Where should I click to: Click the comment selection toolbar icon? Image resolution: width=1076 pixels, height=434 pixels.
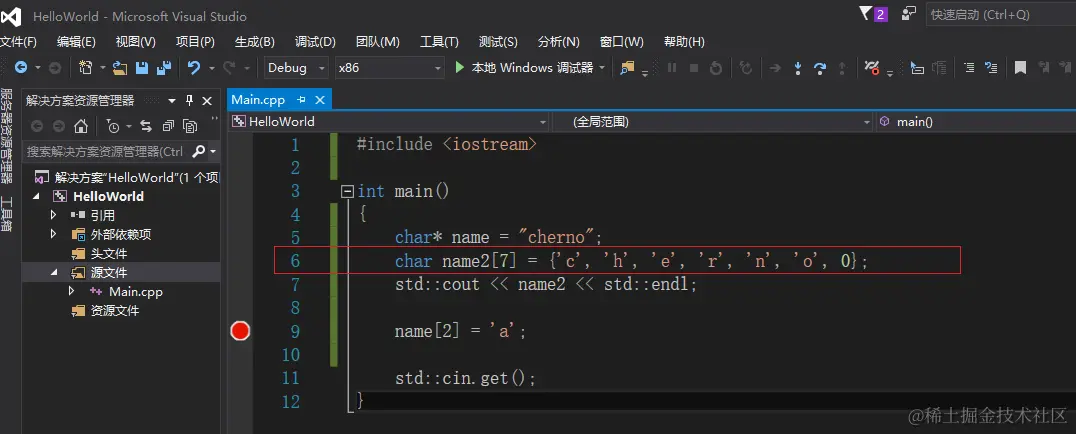(991, 67)
